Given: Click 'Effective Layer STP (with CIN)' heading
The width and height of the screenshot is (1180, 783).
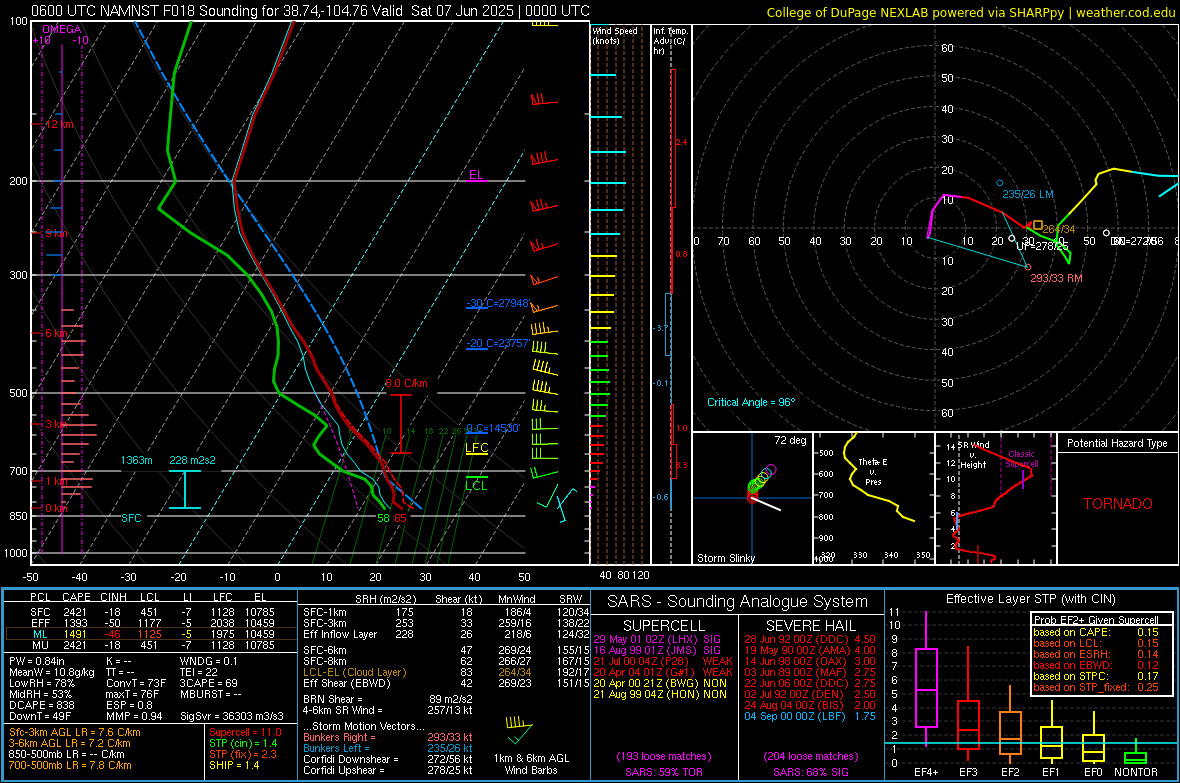Looking at the screenshot, I should tap(1030, 599).
